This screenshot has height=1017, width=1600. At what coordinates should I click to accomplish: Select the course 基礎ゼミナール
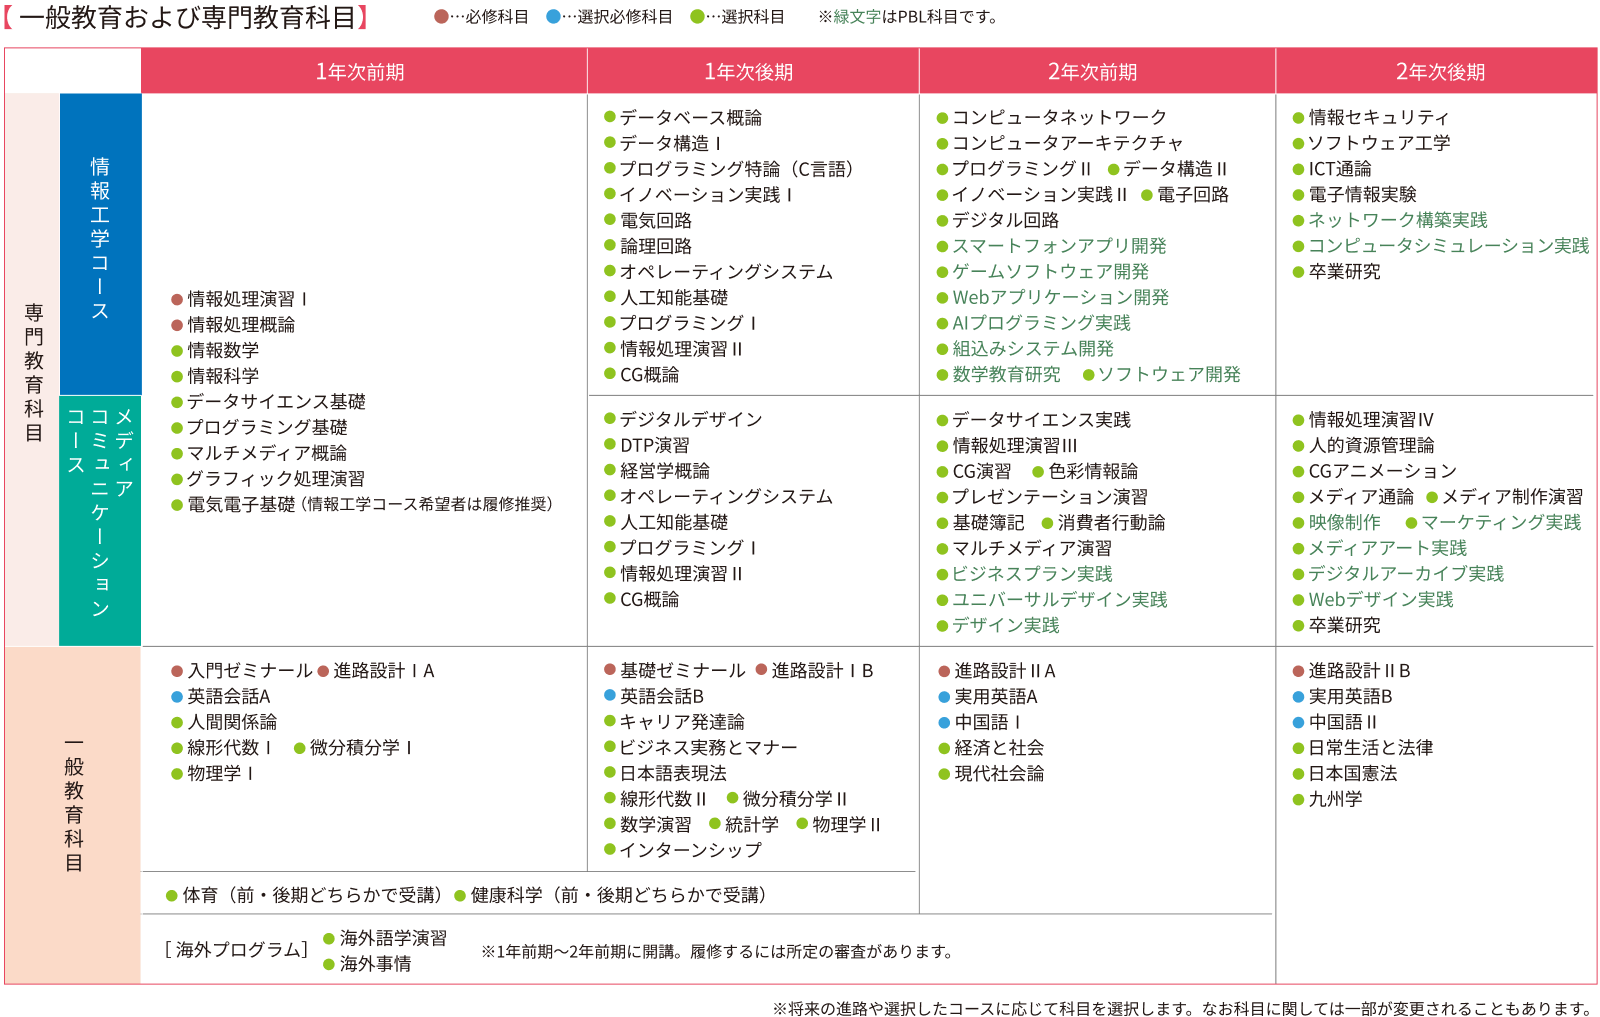[675, 671]
